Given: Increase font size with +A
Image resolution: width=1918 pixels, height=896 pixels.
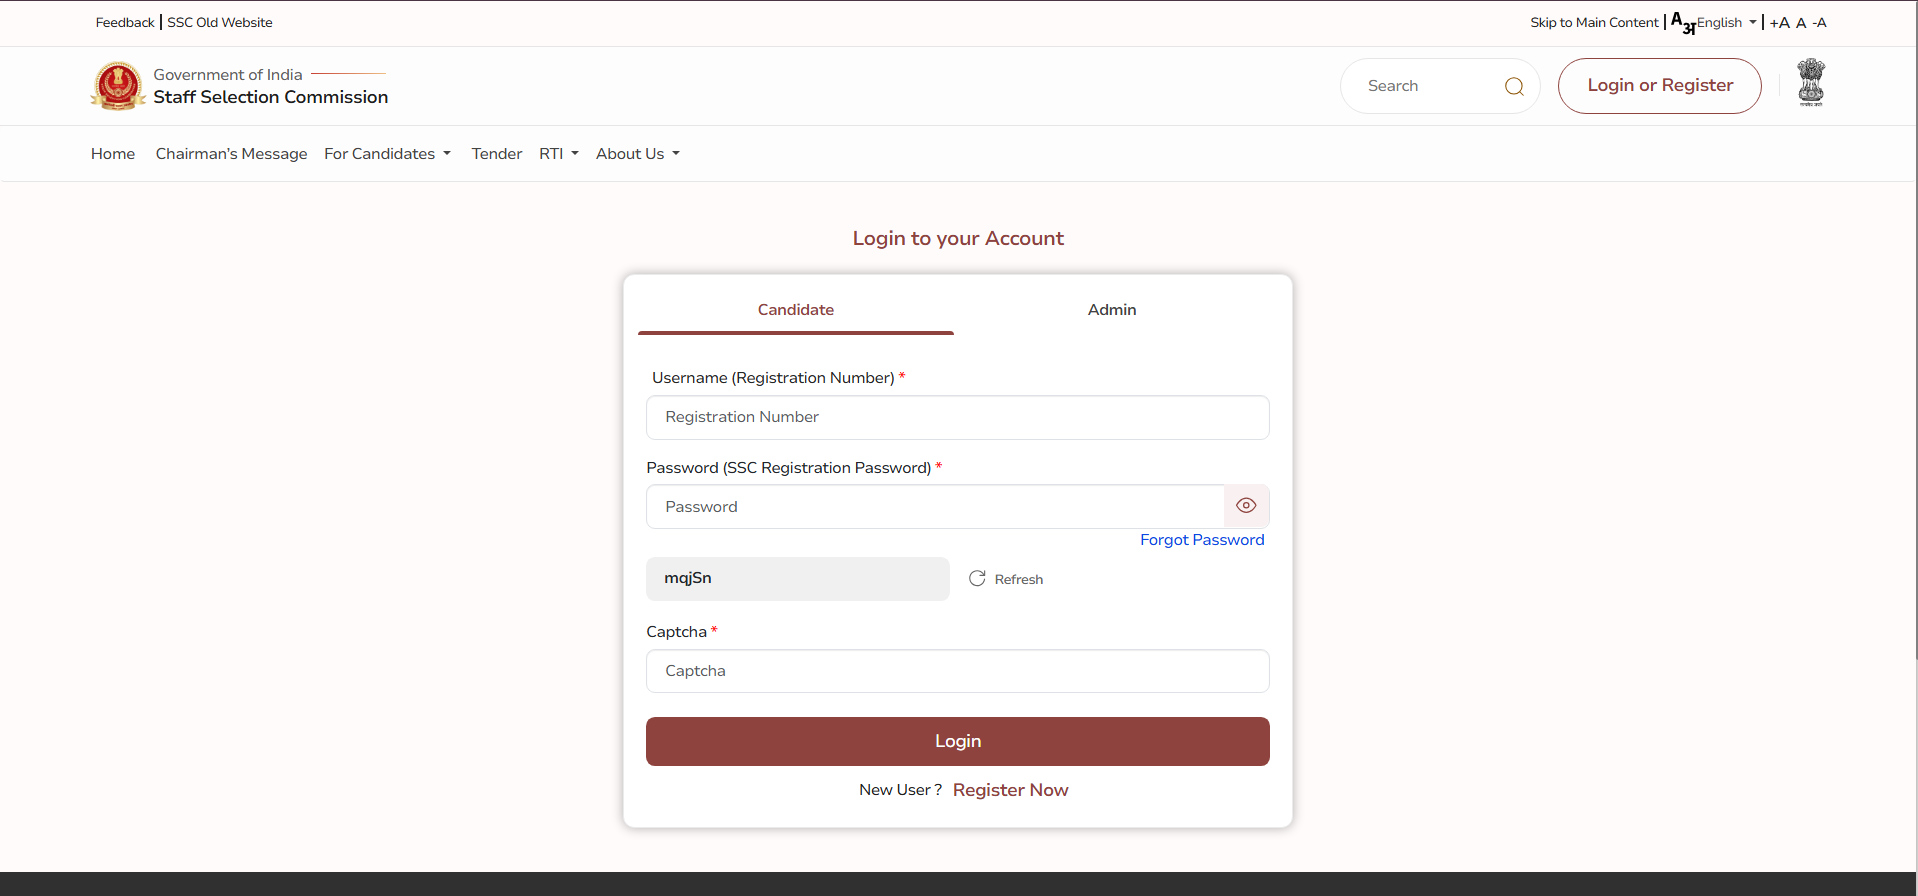Looking at the screenshot, I should click(1779, 23).
